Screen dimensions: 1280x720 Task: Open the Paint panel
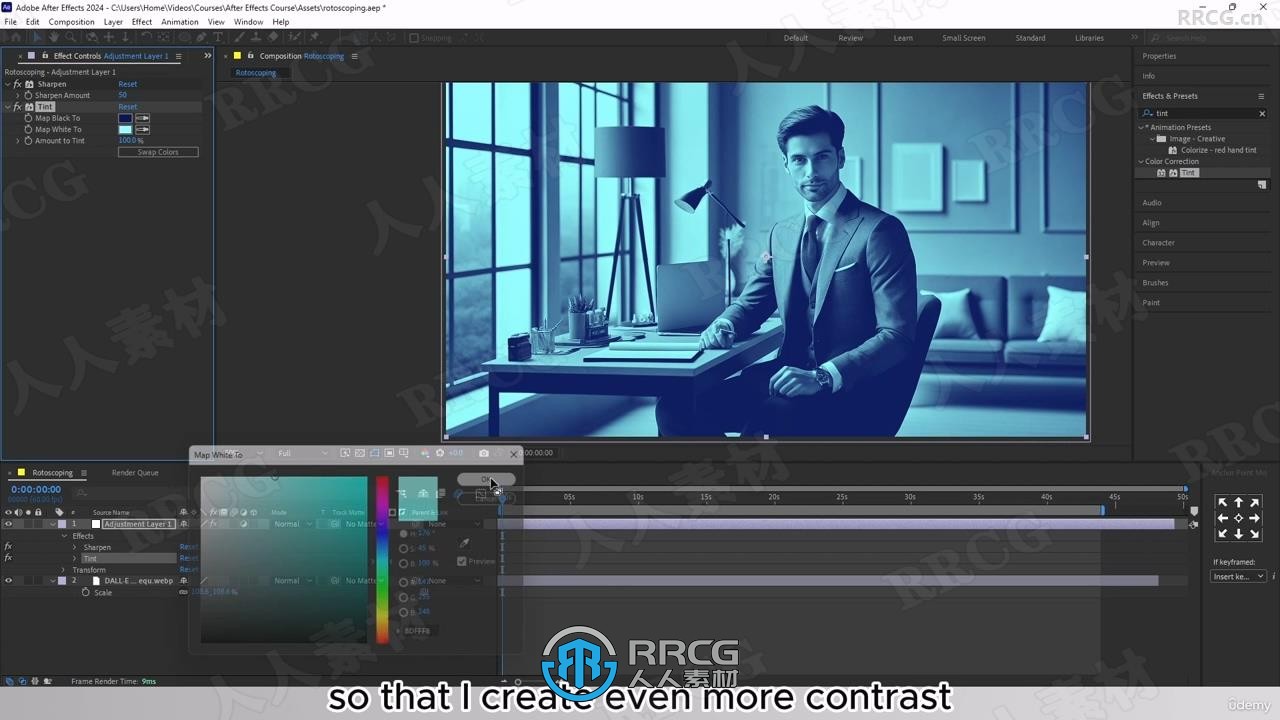point(1151,303)
